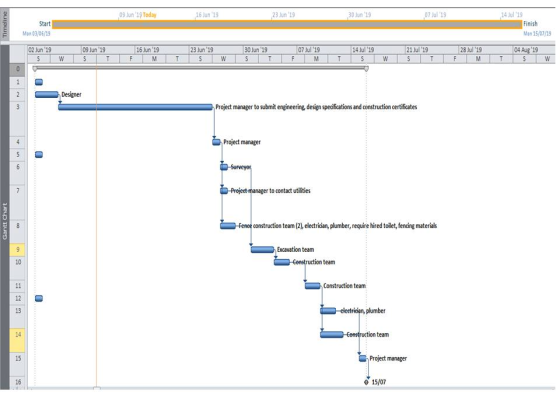Click the task bar in row 12
560x420 pixels.
coord(39,298)
